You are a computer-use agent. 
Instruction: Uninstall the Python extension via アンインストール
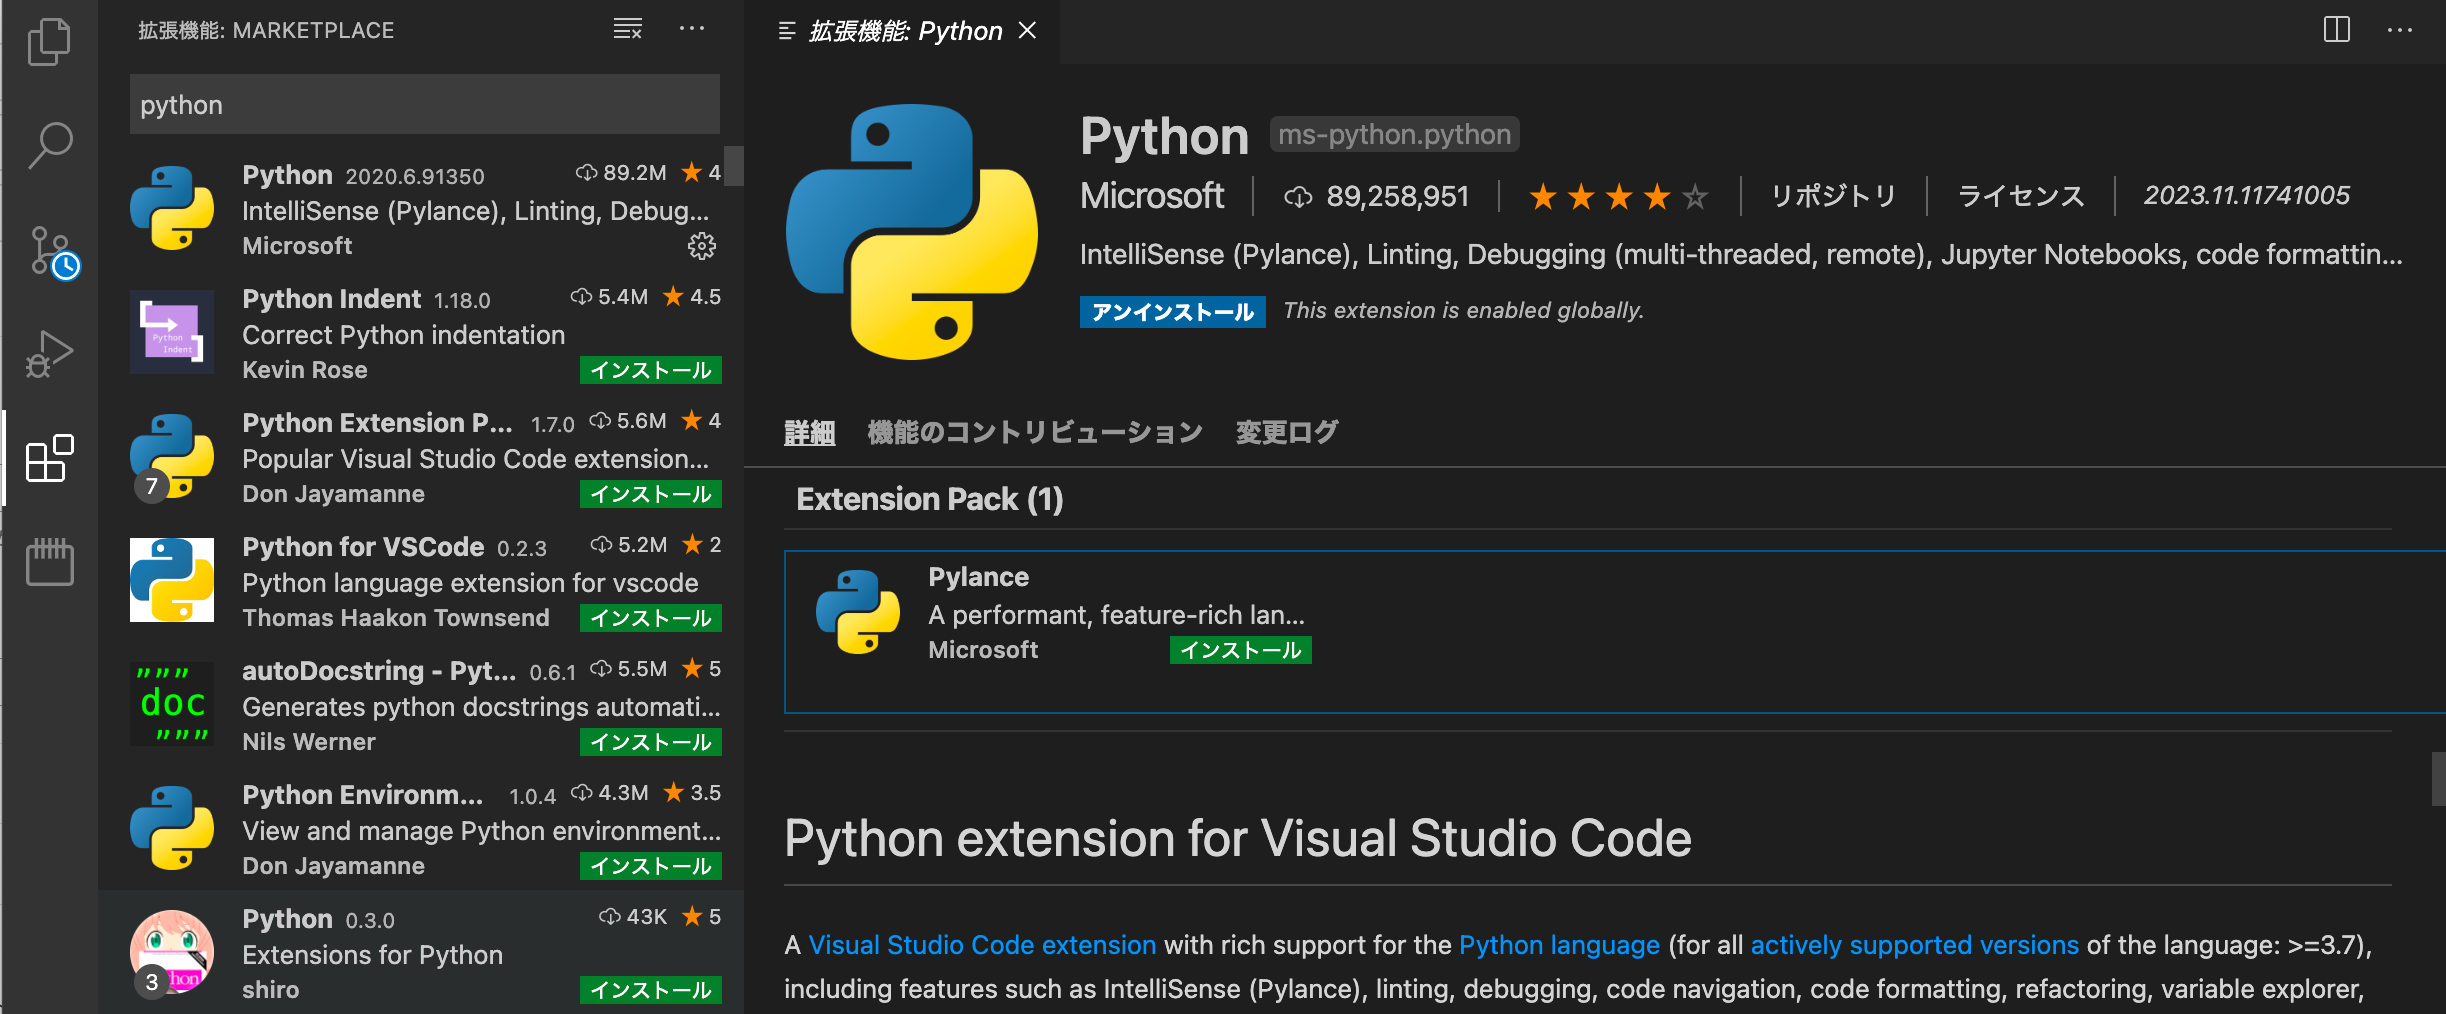tap(1172, 312)
